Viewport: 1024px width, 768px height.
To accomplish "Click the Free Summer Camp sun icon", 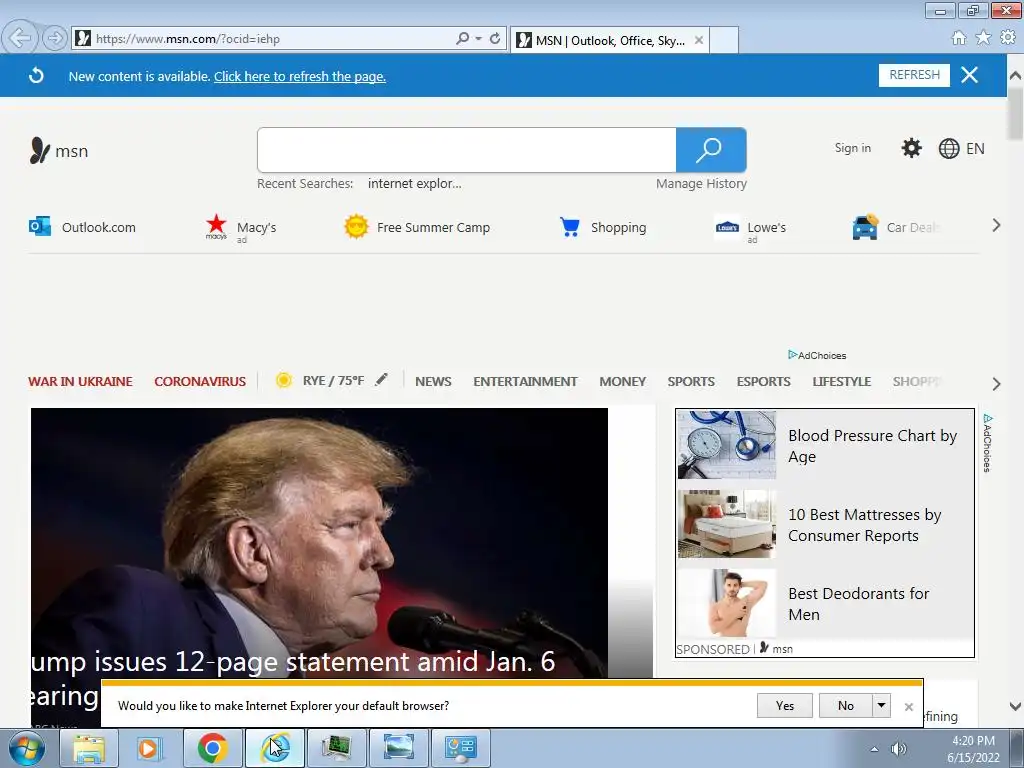I will (x=357, y=227).
